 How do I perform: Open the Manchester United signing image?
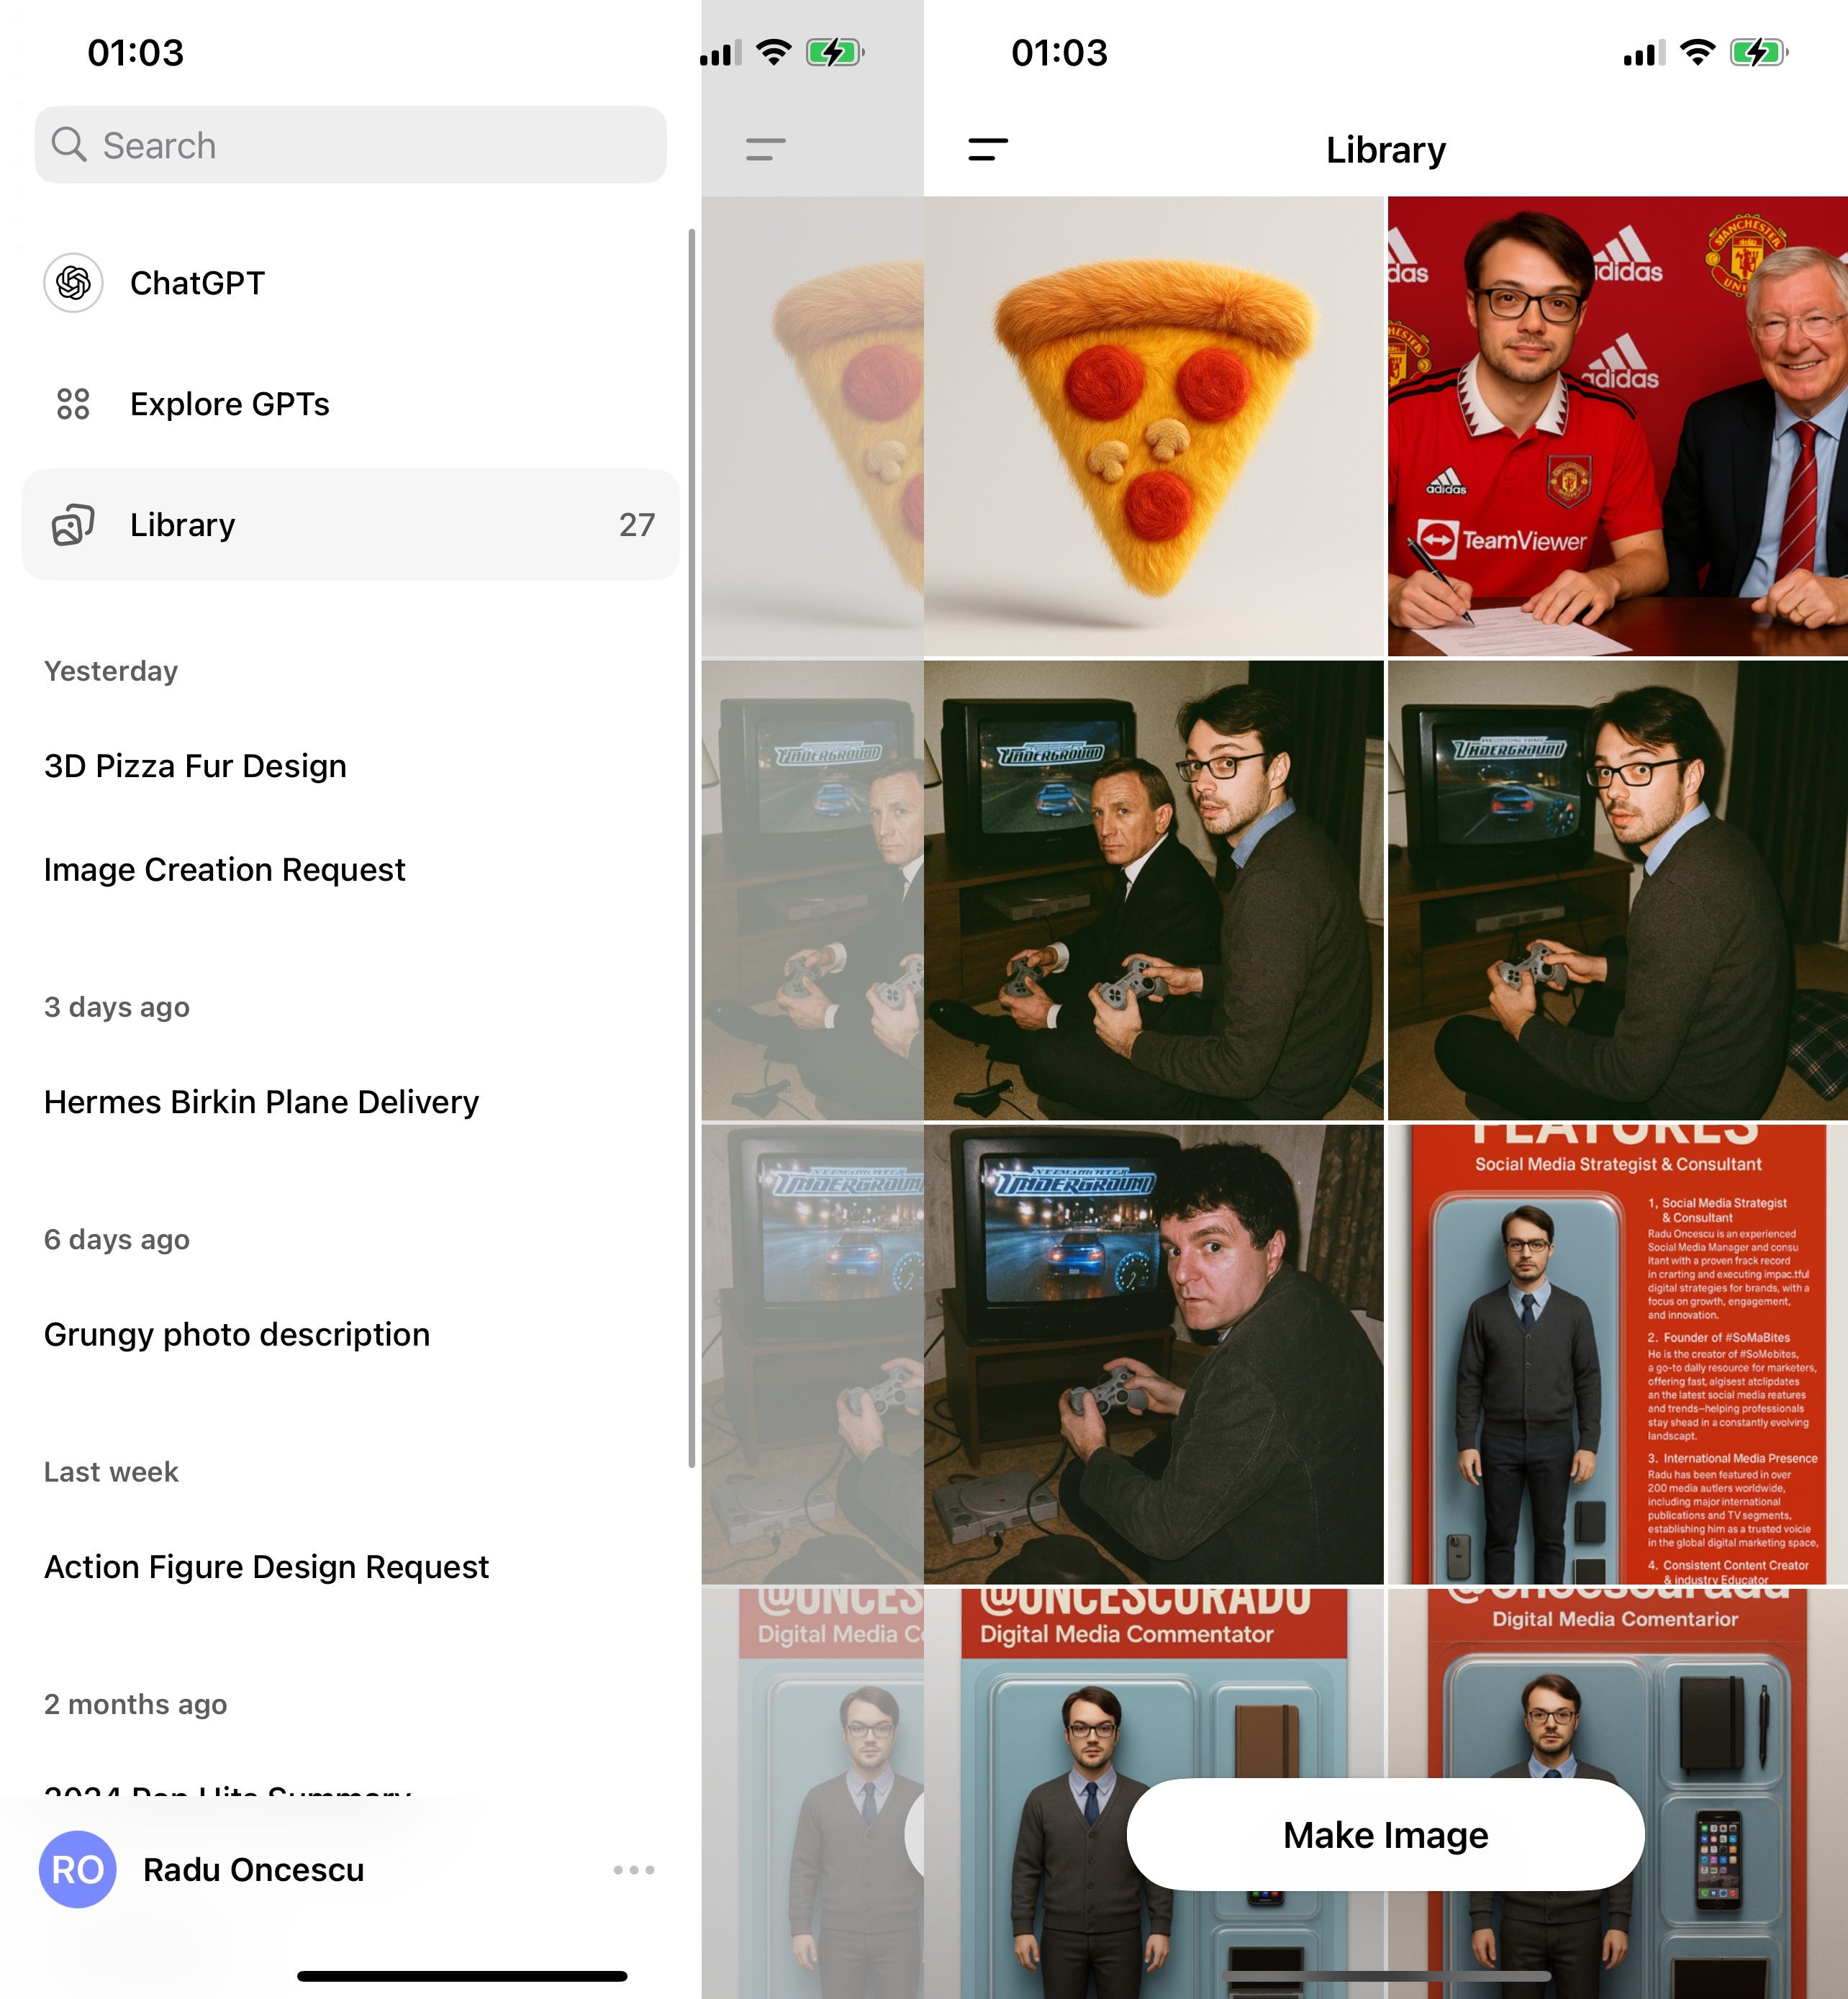(x=1618, y=426)
